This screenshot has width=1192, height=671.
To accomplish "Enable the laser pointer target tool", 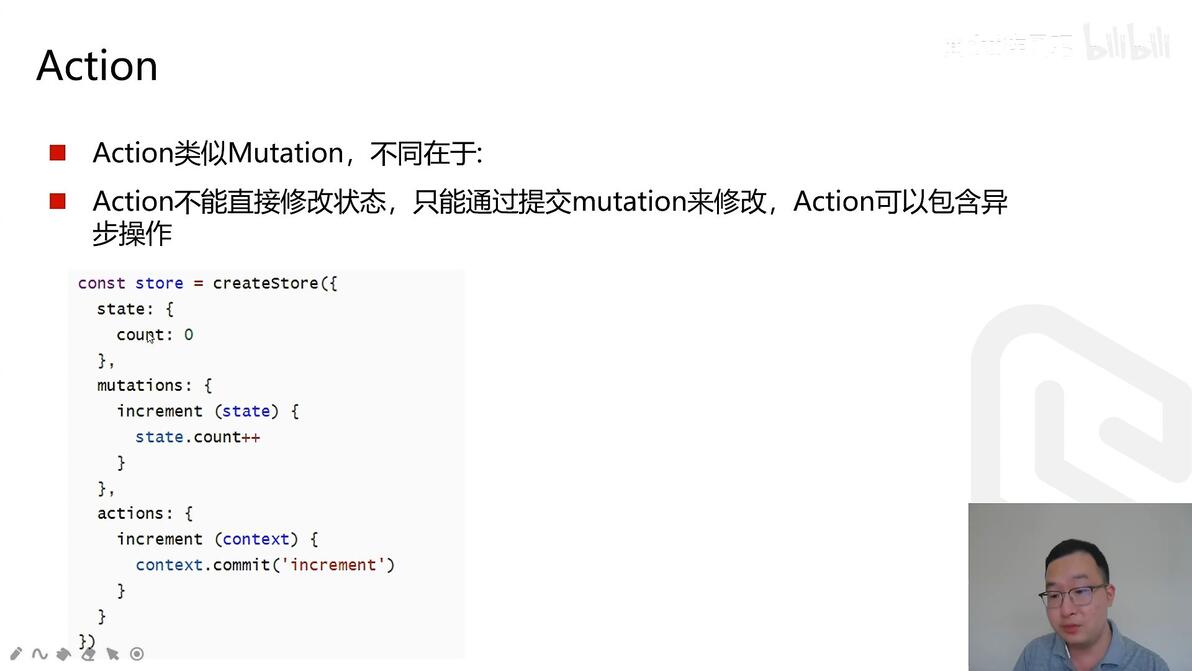I will (137, 654).
